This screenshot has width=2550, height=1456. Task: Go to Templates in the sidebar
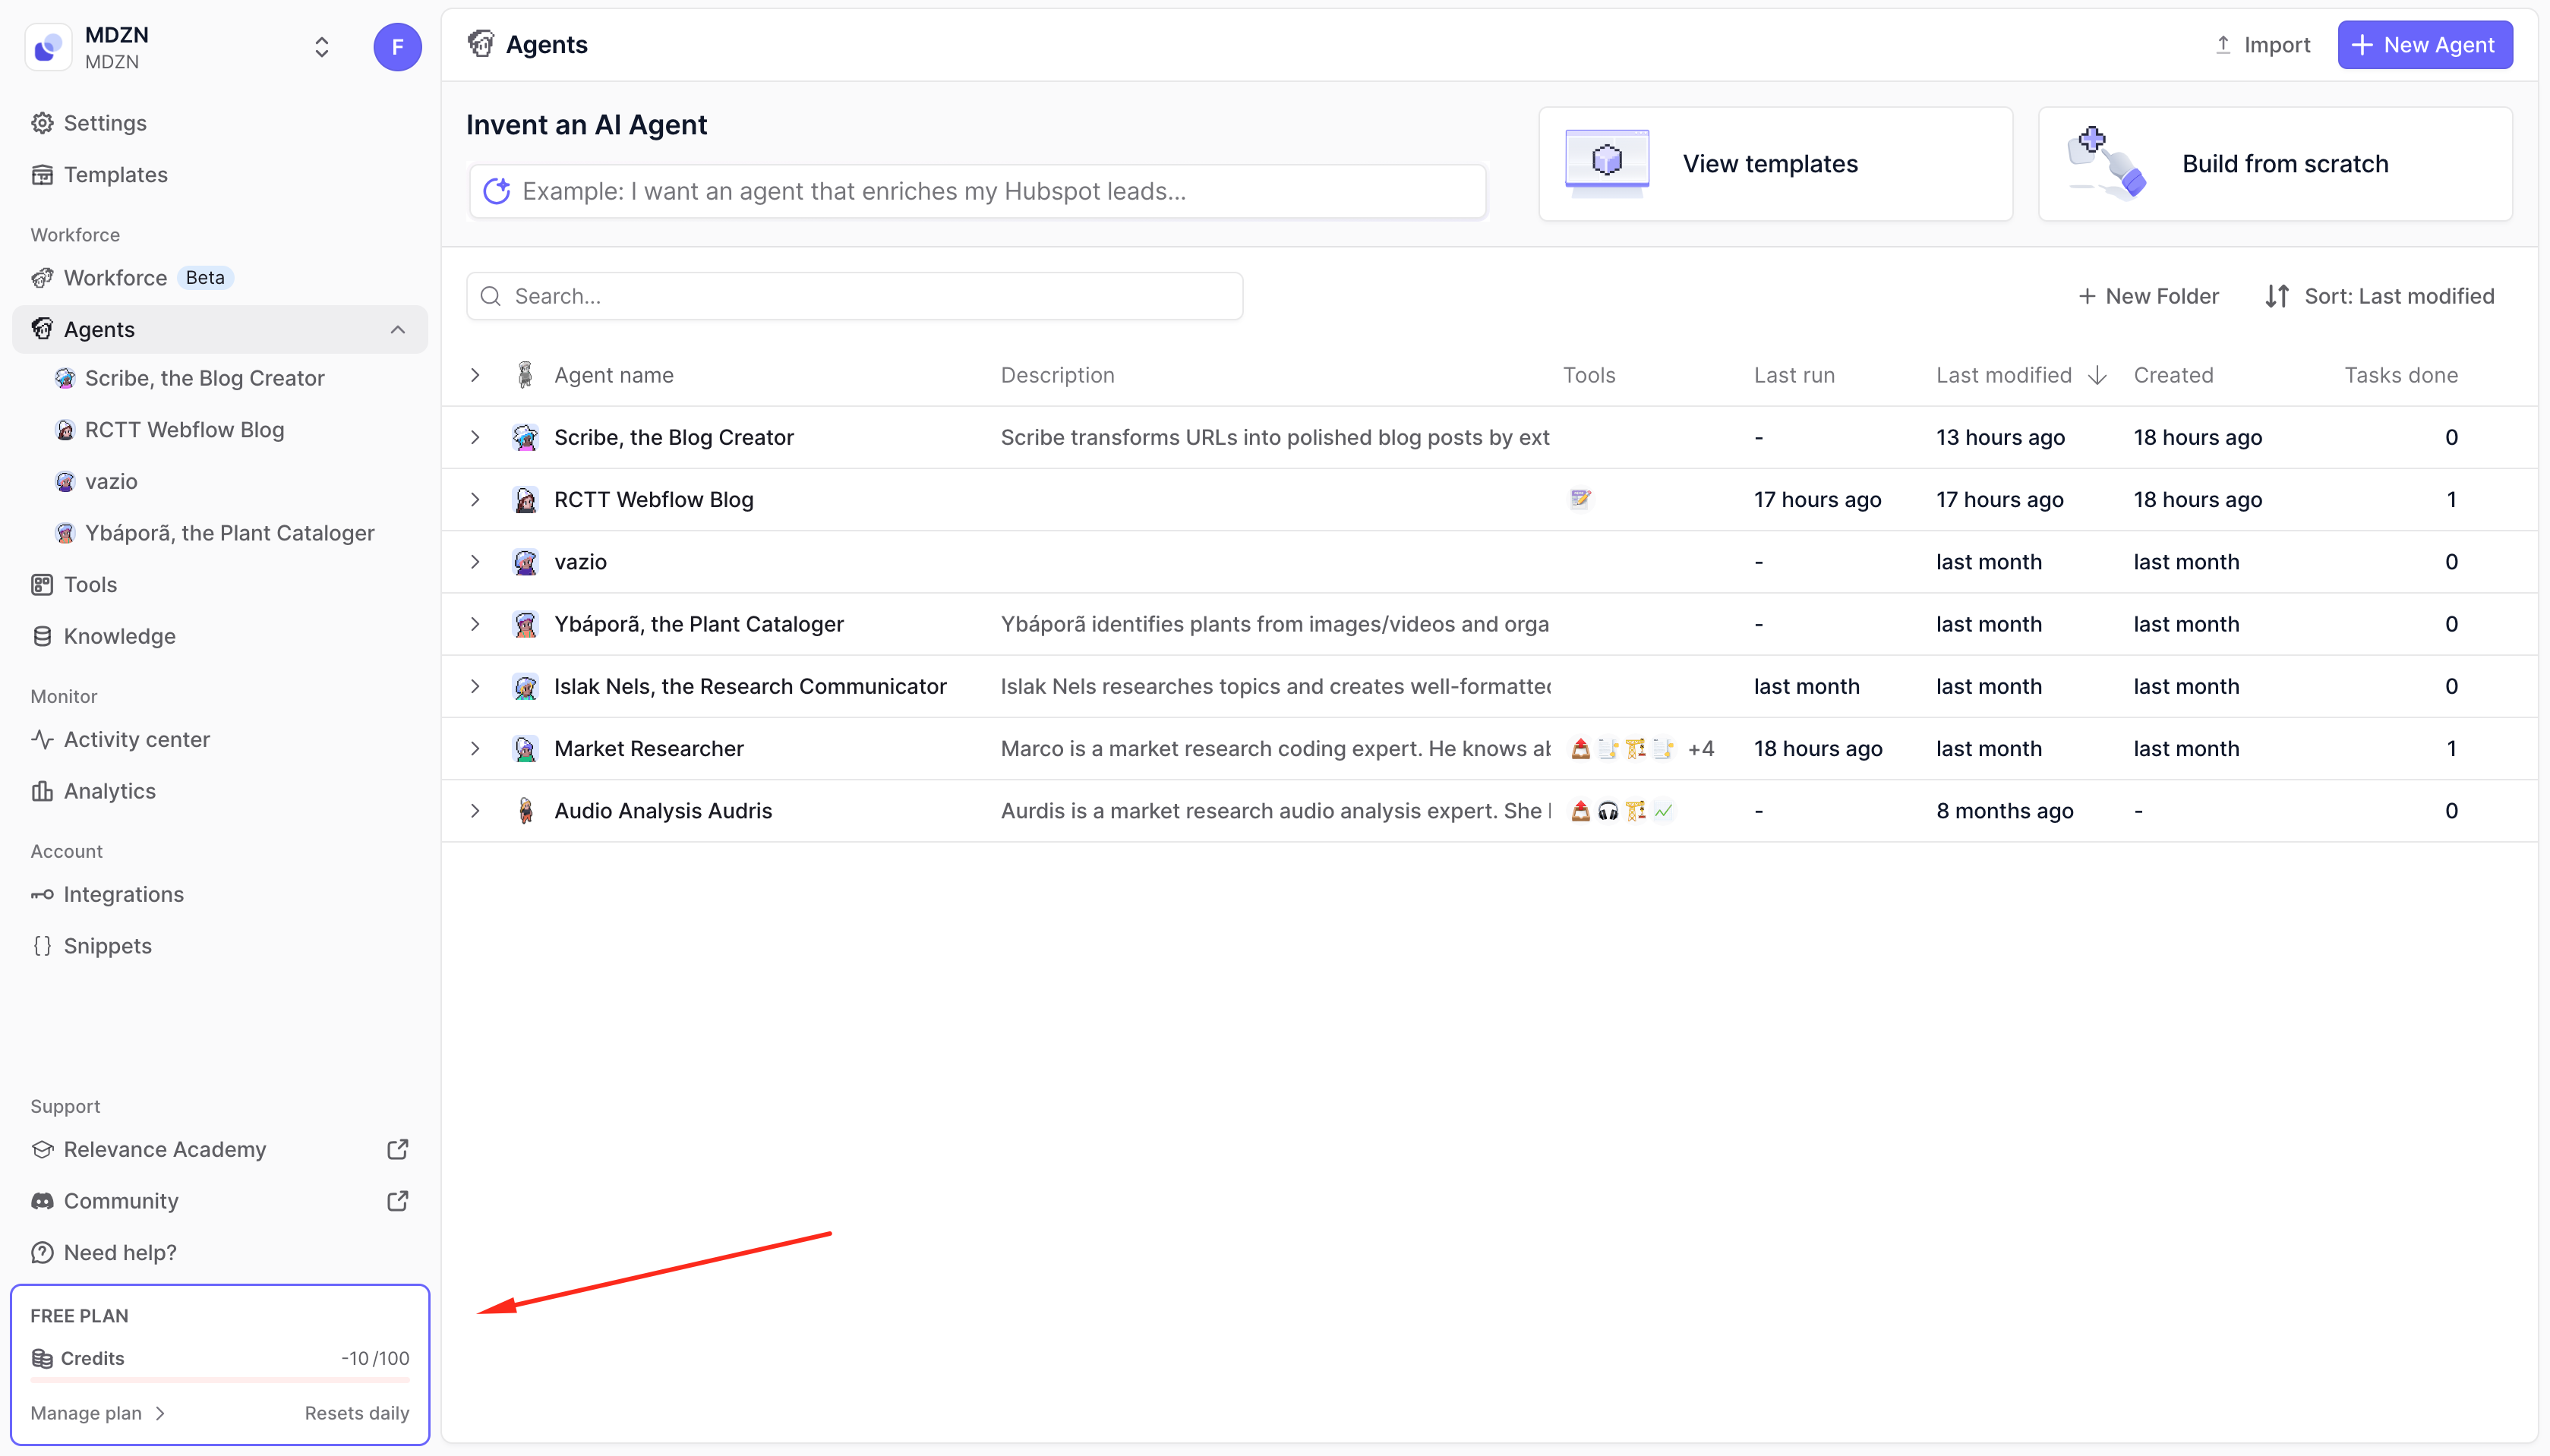tap(219, 174)
